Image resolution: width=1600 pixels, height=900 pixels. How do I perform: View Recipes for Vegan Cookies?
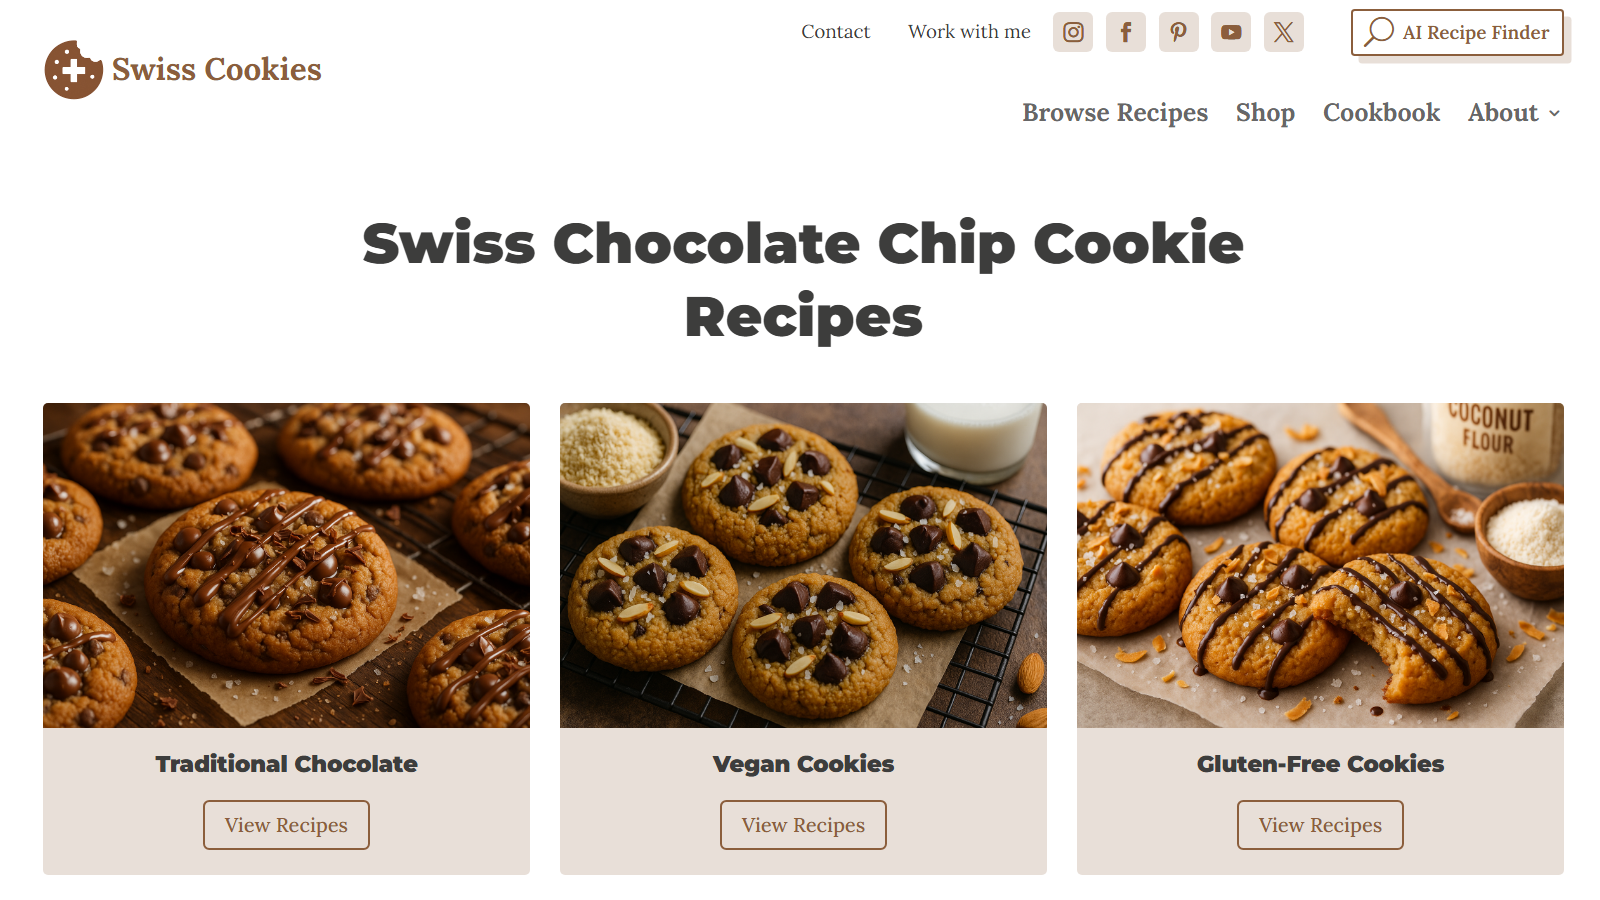pyautogui.click(x=803, y=825)
